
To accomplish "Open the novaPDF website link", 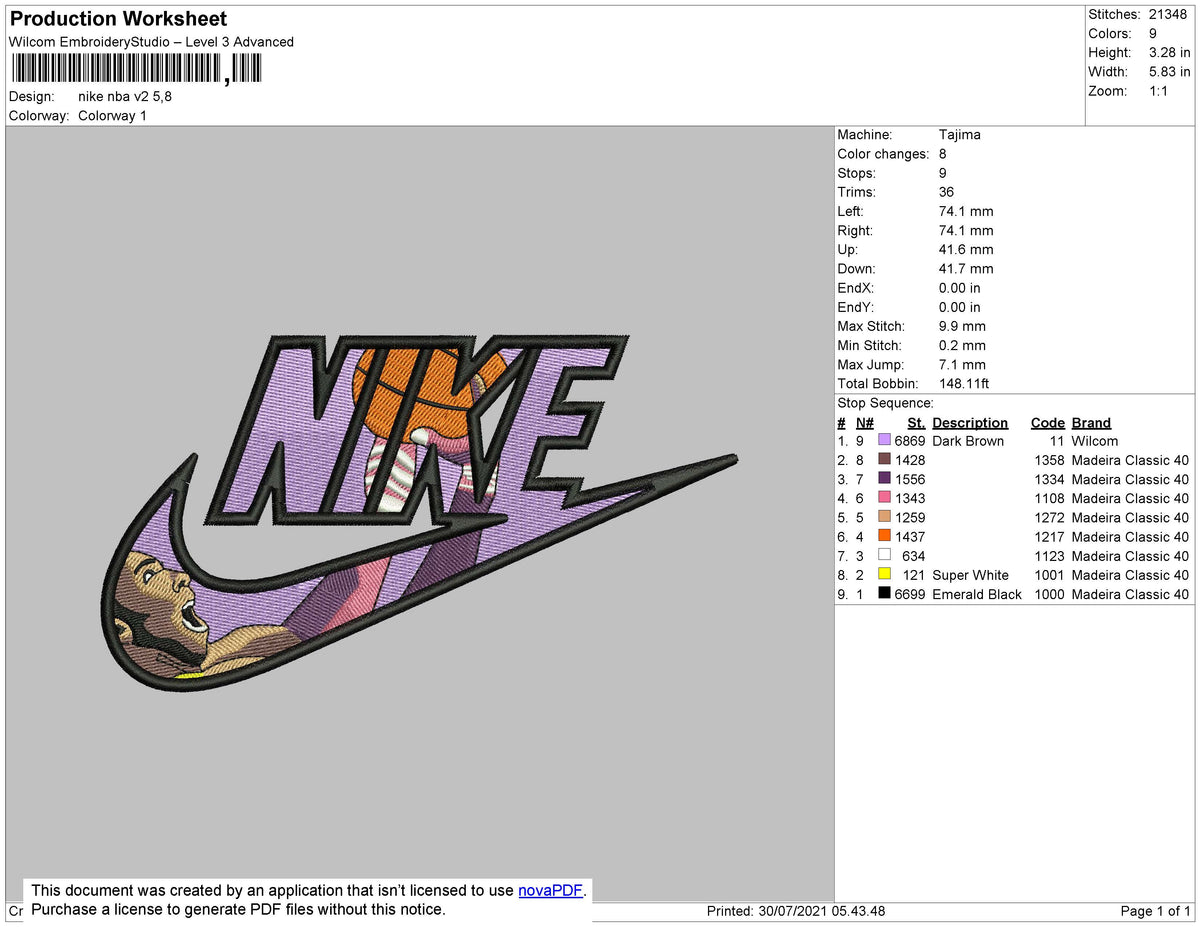I will (x=550, y=890).
